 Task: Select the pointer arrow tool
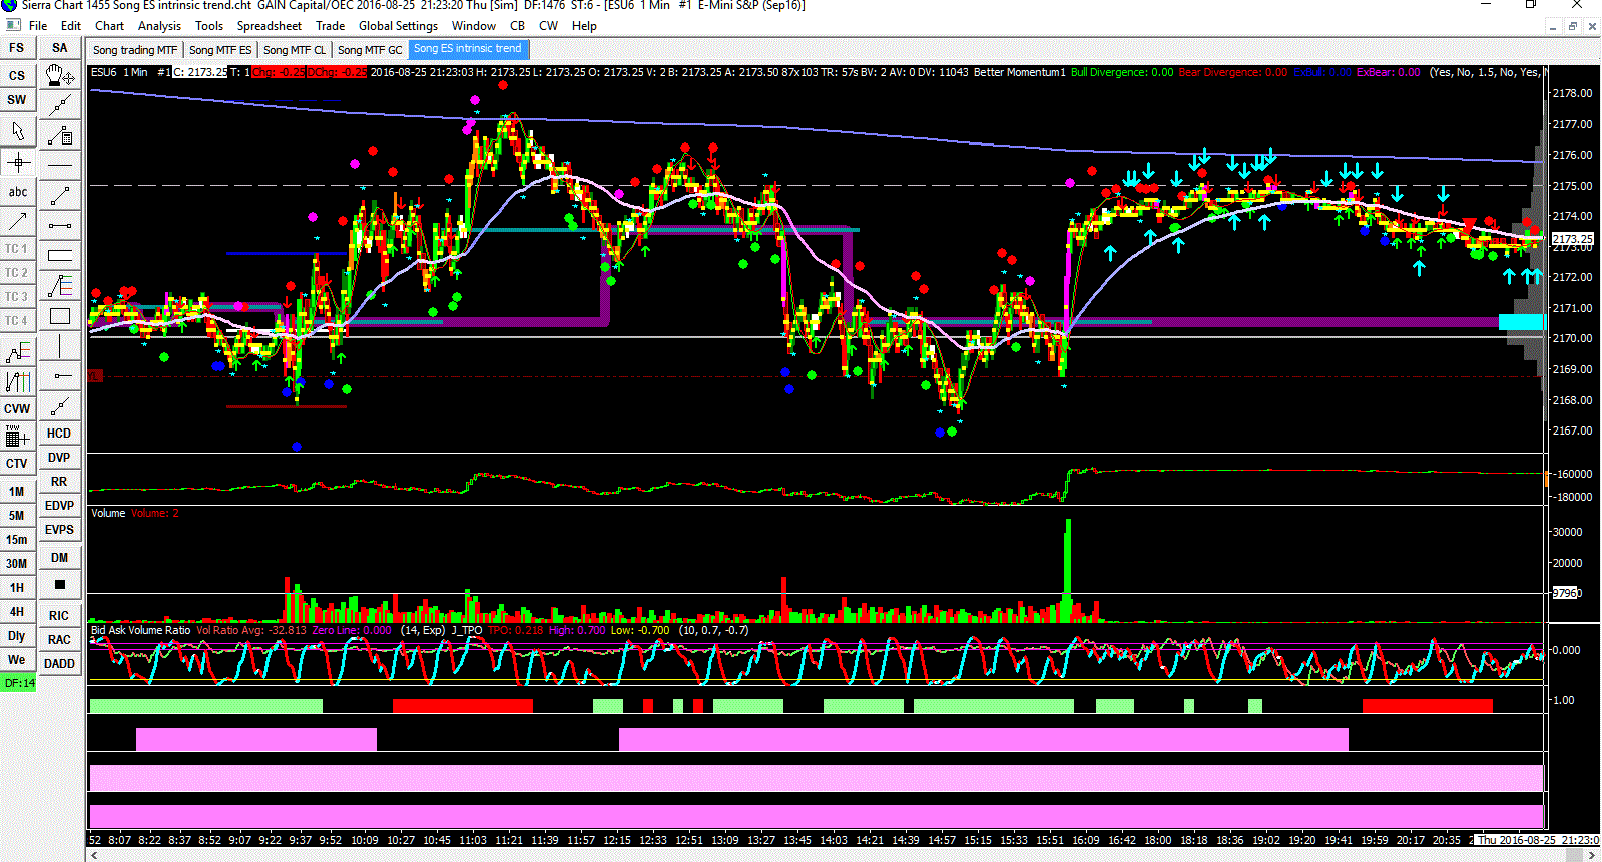click(17, 131)
